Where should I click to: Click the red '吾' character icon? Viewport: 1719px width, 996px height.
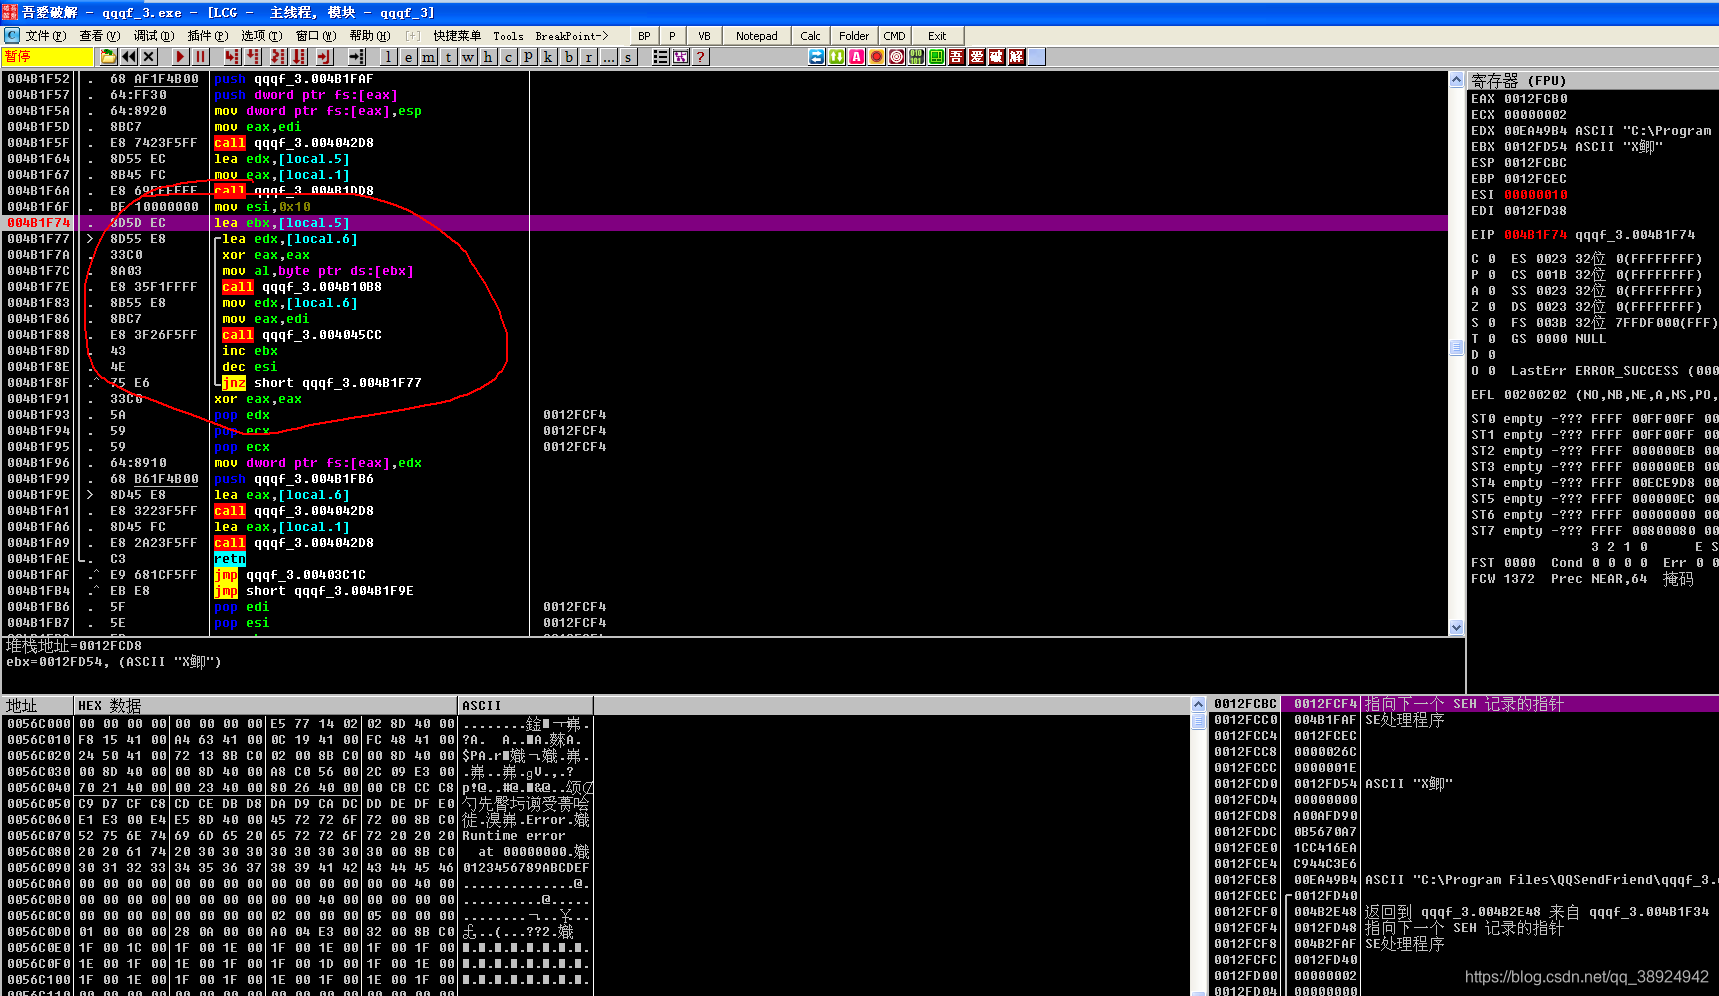pos(957,57)
